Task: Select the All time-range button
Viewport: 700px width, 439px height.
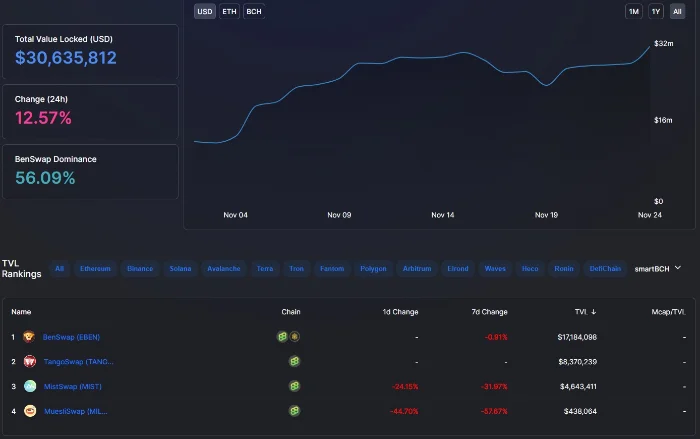Action: (677, 12)
